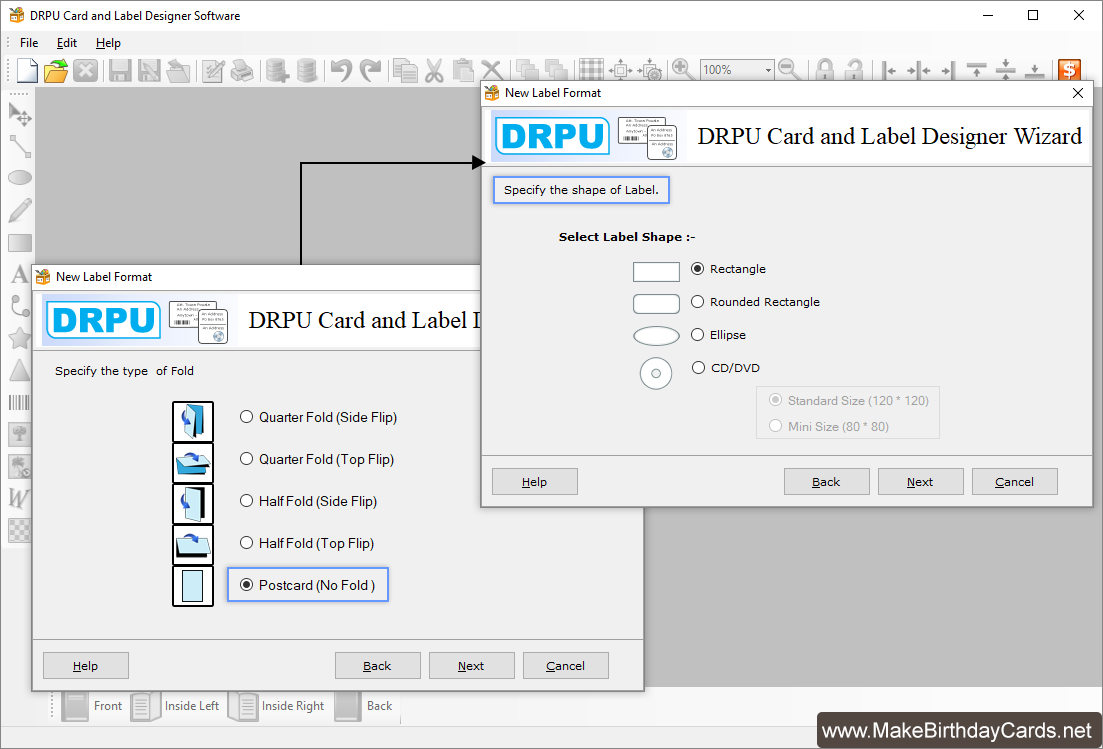The height and width of the screenshot is (749, 1103).
Task: Click the Redo arrow icon
Action: 370,70
